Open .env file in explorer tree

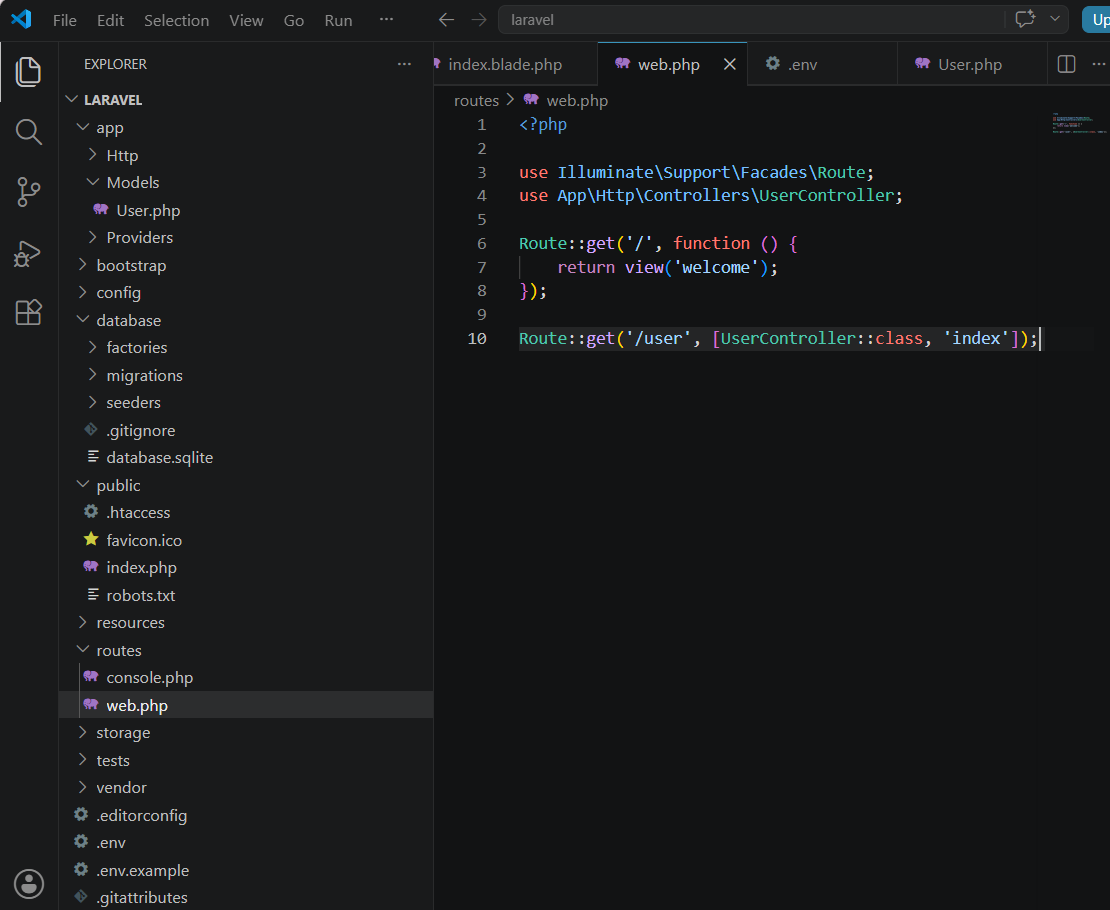click(246, 843)
